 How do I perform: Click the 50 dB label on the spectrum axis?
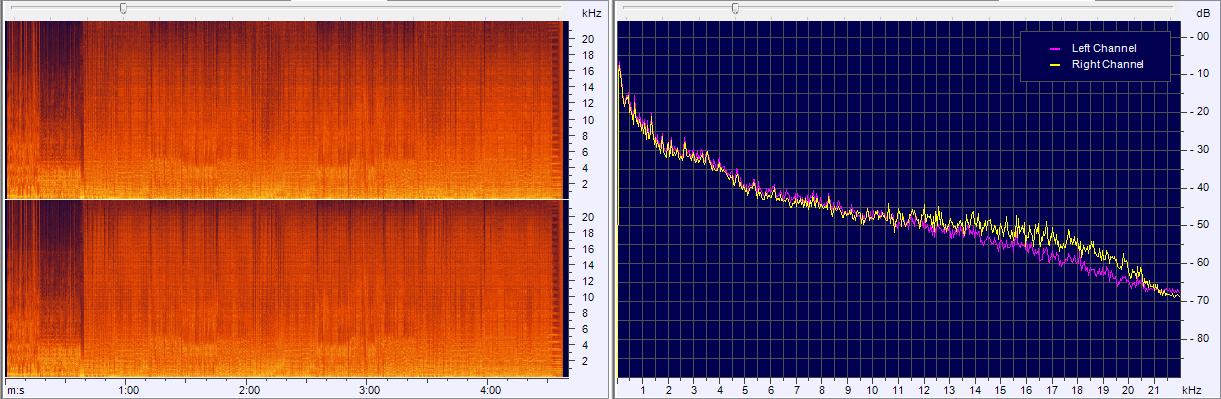point(1201,225)
